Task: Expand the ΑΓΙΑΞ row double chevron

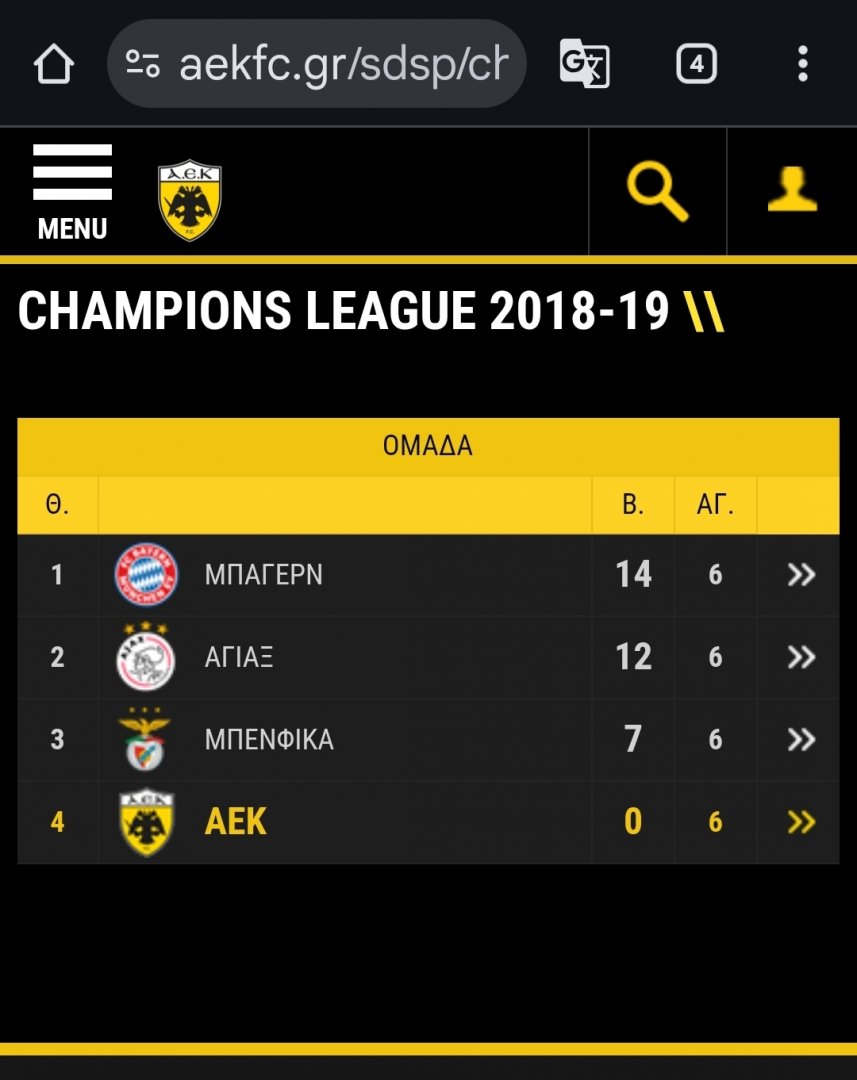Action: pos(801,657)
